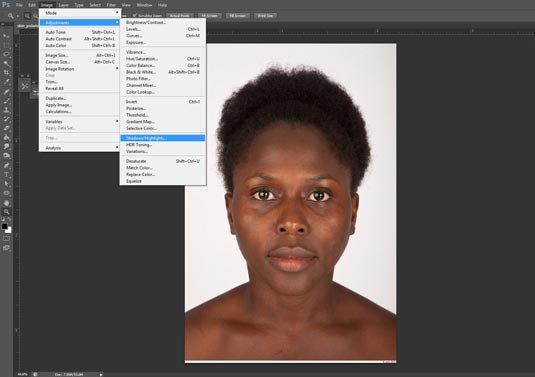Click the background color swatch
Screen dimensions: 535x377
point(9,230)
